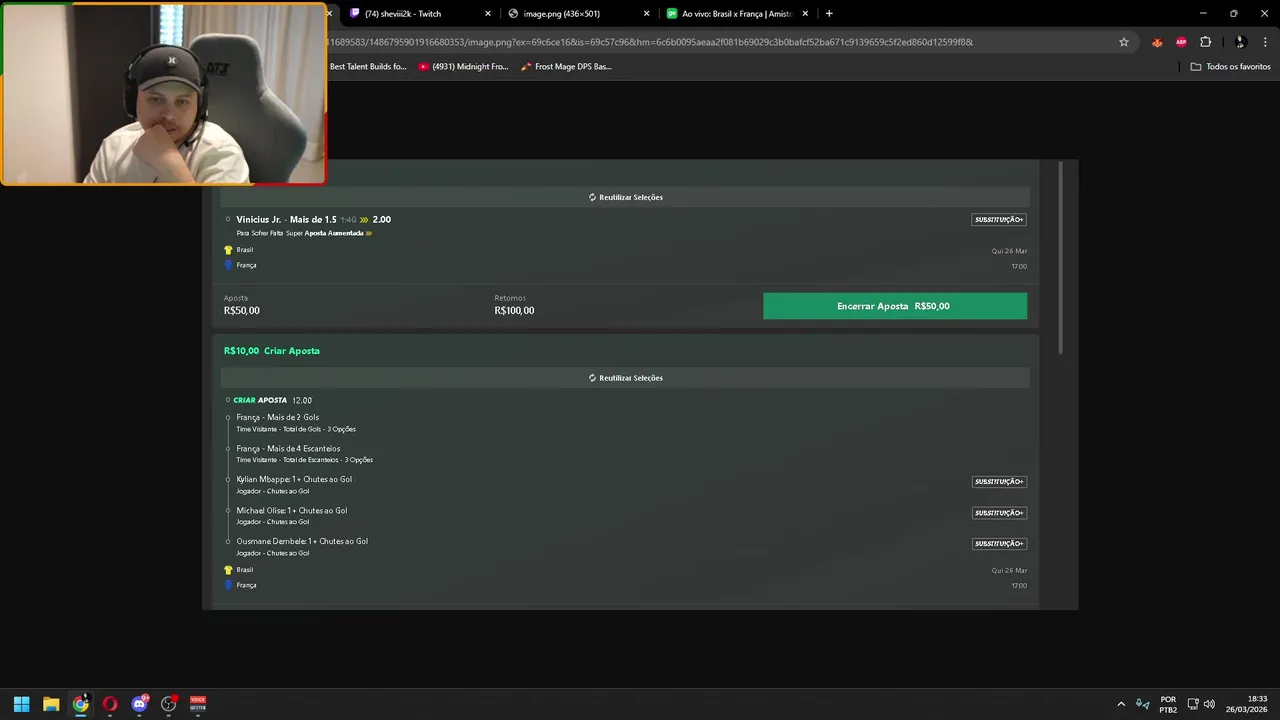Open the volume tray icon

[1210, 704]
